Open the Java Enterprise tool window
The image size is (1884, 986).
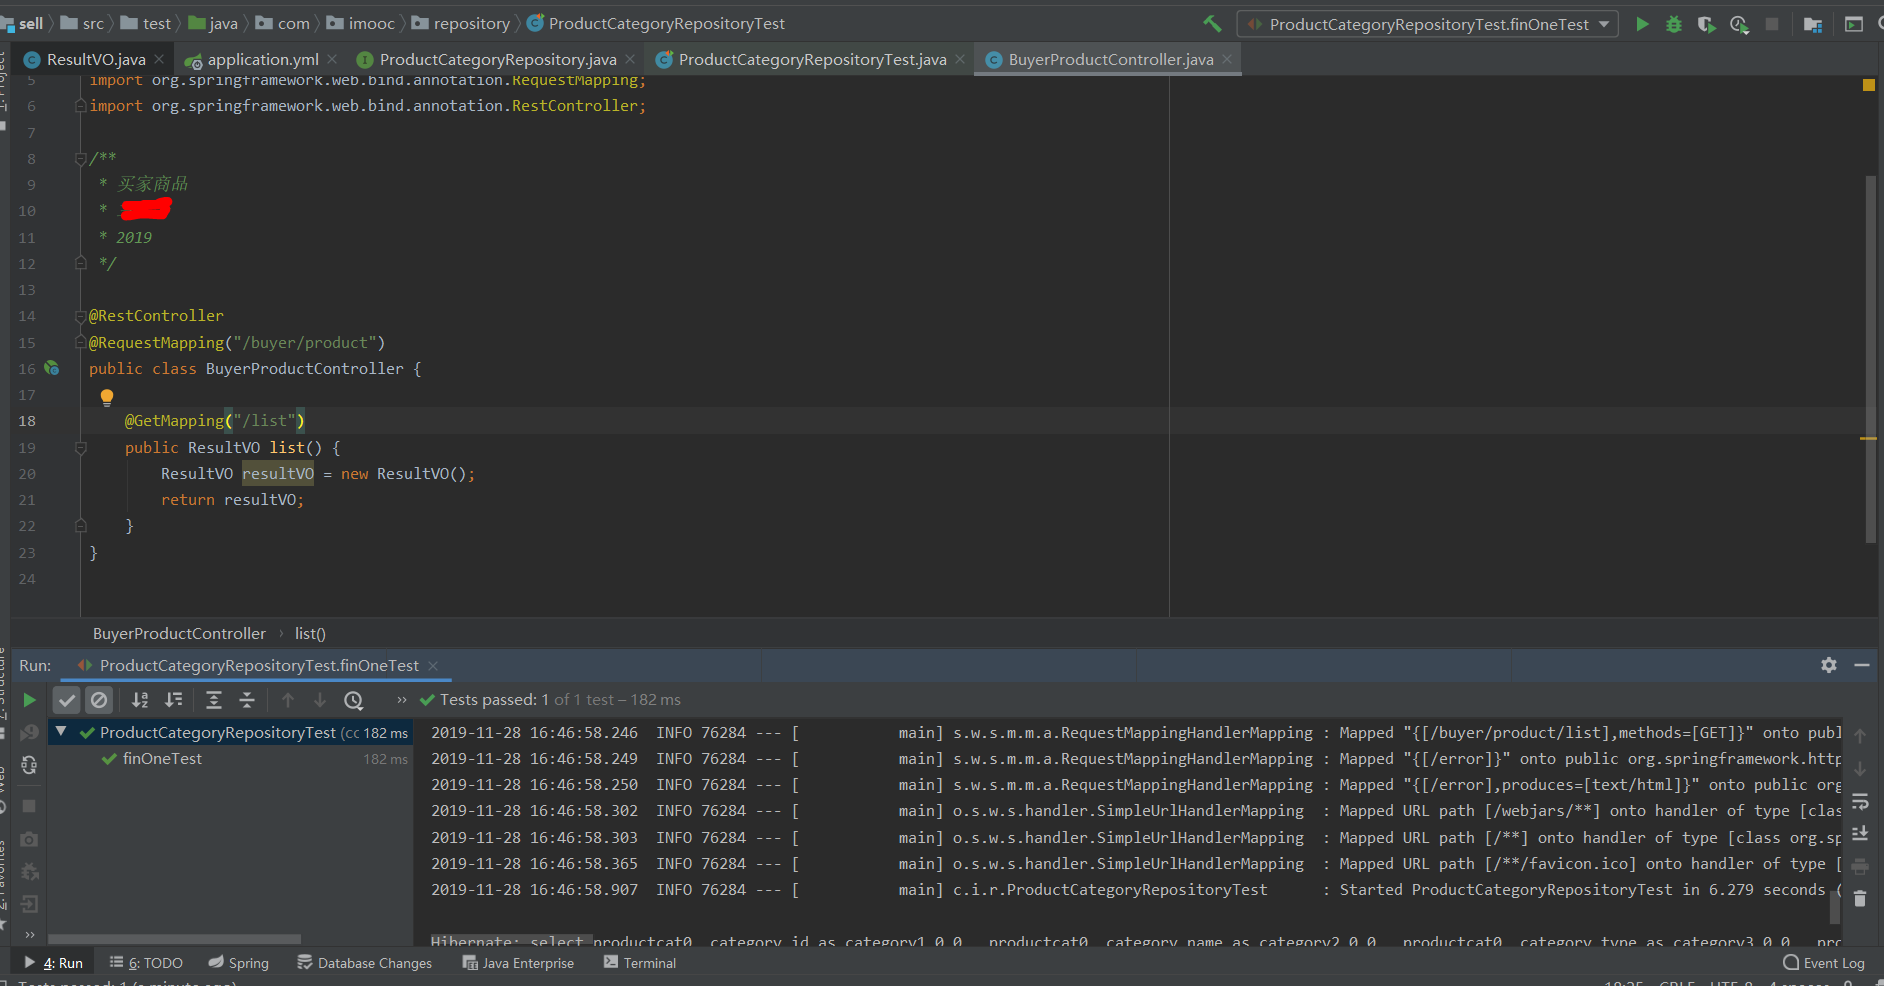pos(518,963)
